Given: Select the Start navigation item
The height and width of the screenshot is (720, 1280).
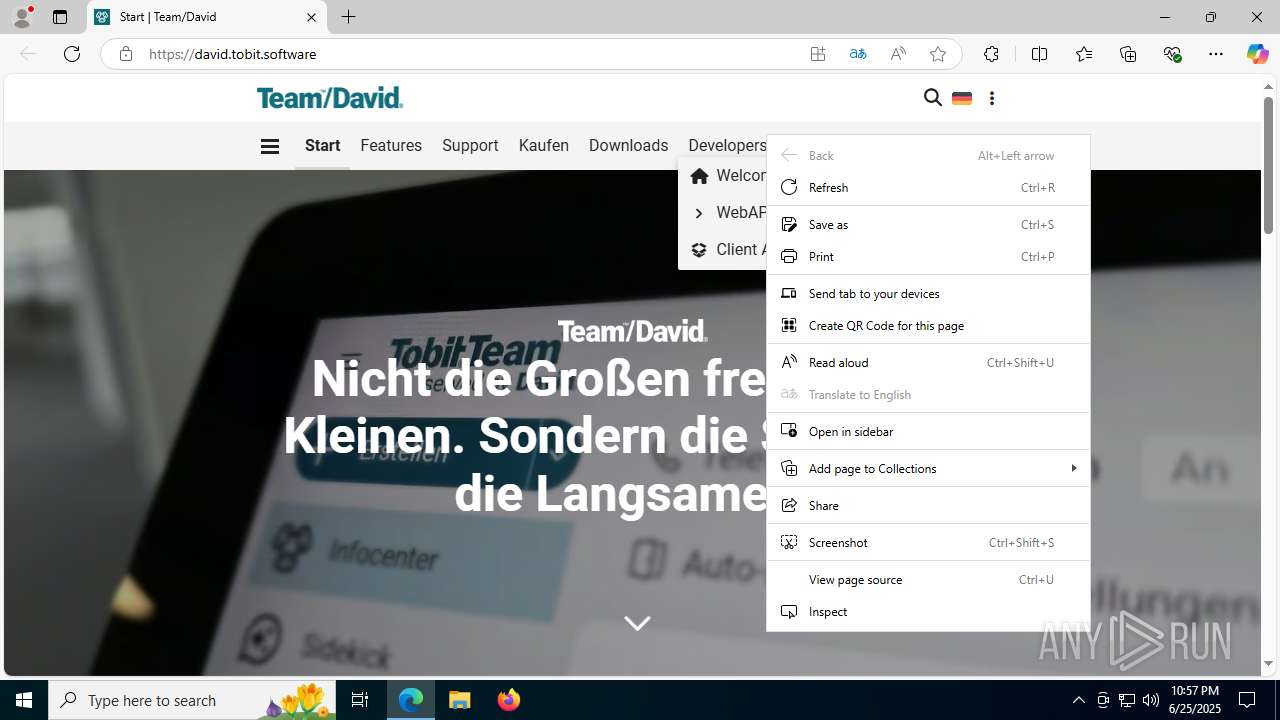Looking at the screenshot, I should 322,145.
